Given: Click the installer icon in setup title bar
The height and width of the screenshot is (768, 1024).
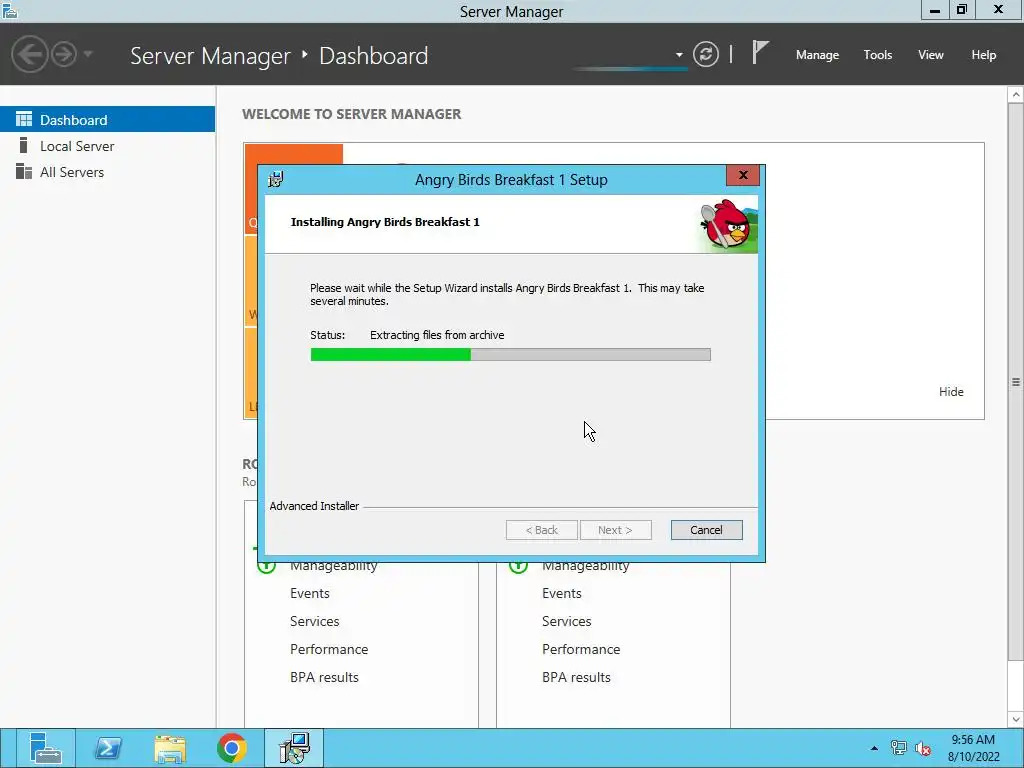Looking at the screenshot, I should point(276,179).
